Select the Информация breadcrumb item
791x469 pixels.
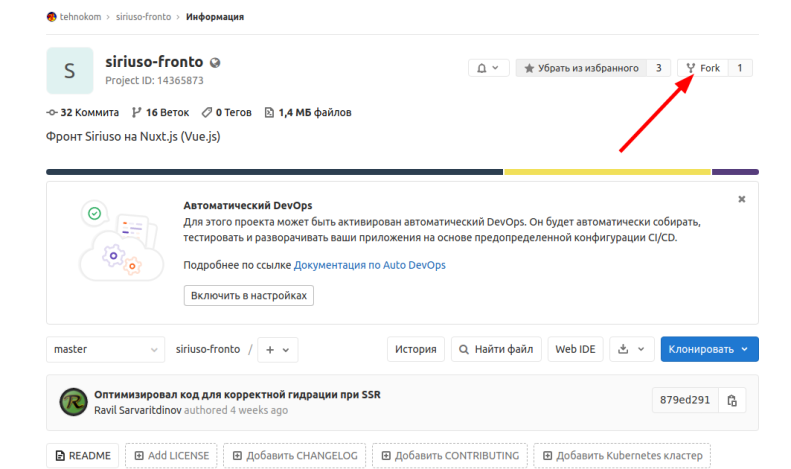tap(215, 17)
